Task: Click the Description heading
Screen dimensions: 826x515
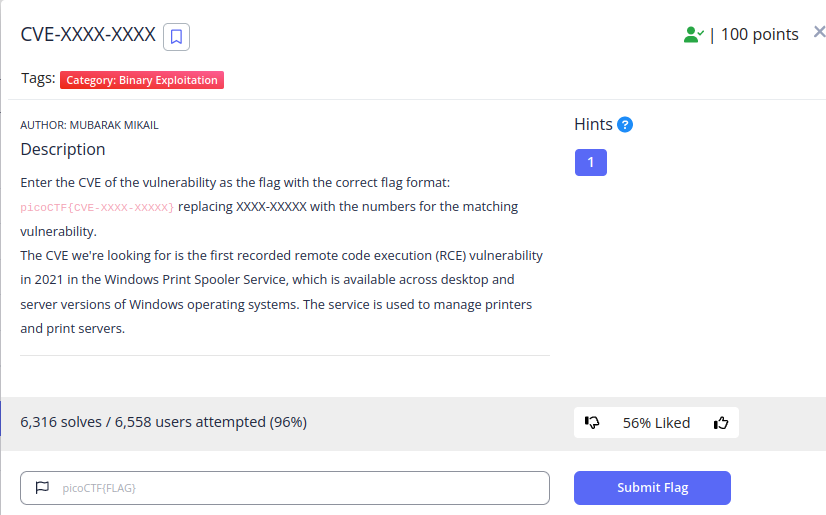Action: [x=63, y=150]
